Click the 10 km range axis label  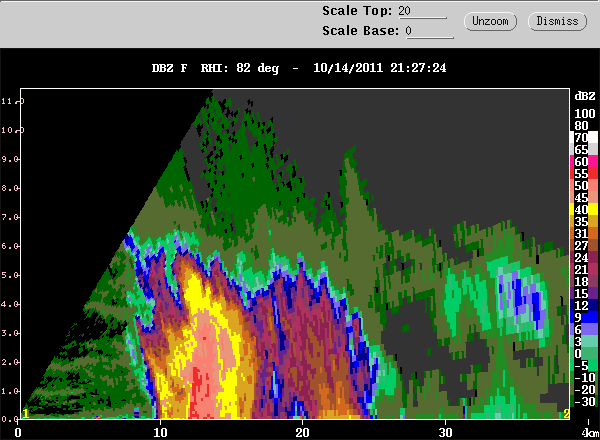coord(160,432)
